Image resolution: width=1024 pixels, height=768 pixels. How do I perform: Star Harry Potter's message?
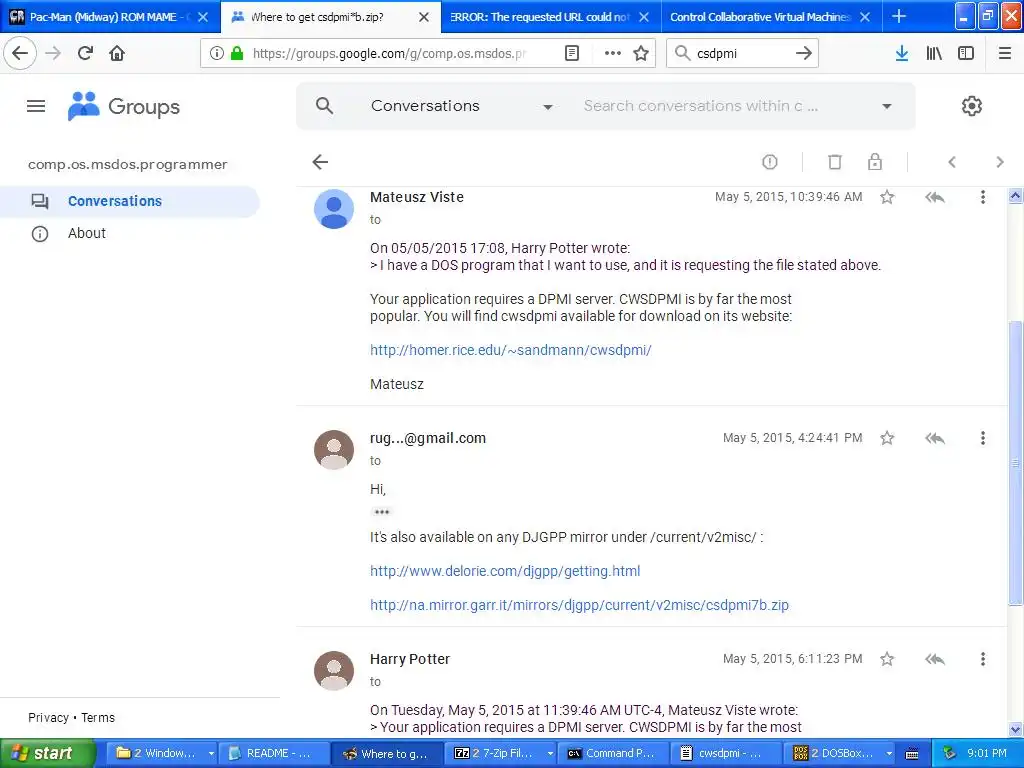[887, 659]
